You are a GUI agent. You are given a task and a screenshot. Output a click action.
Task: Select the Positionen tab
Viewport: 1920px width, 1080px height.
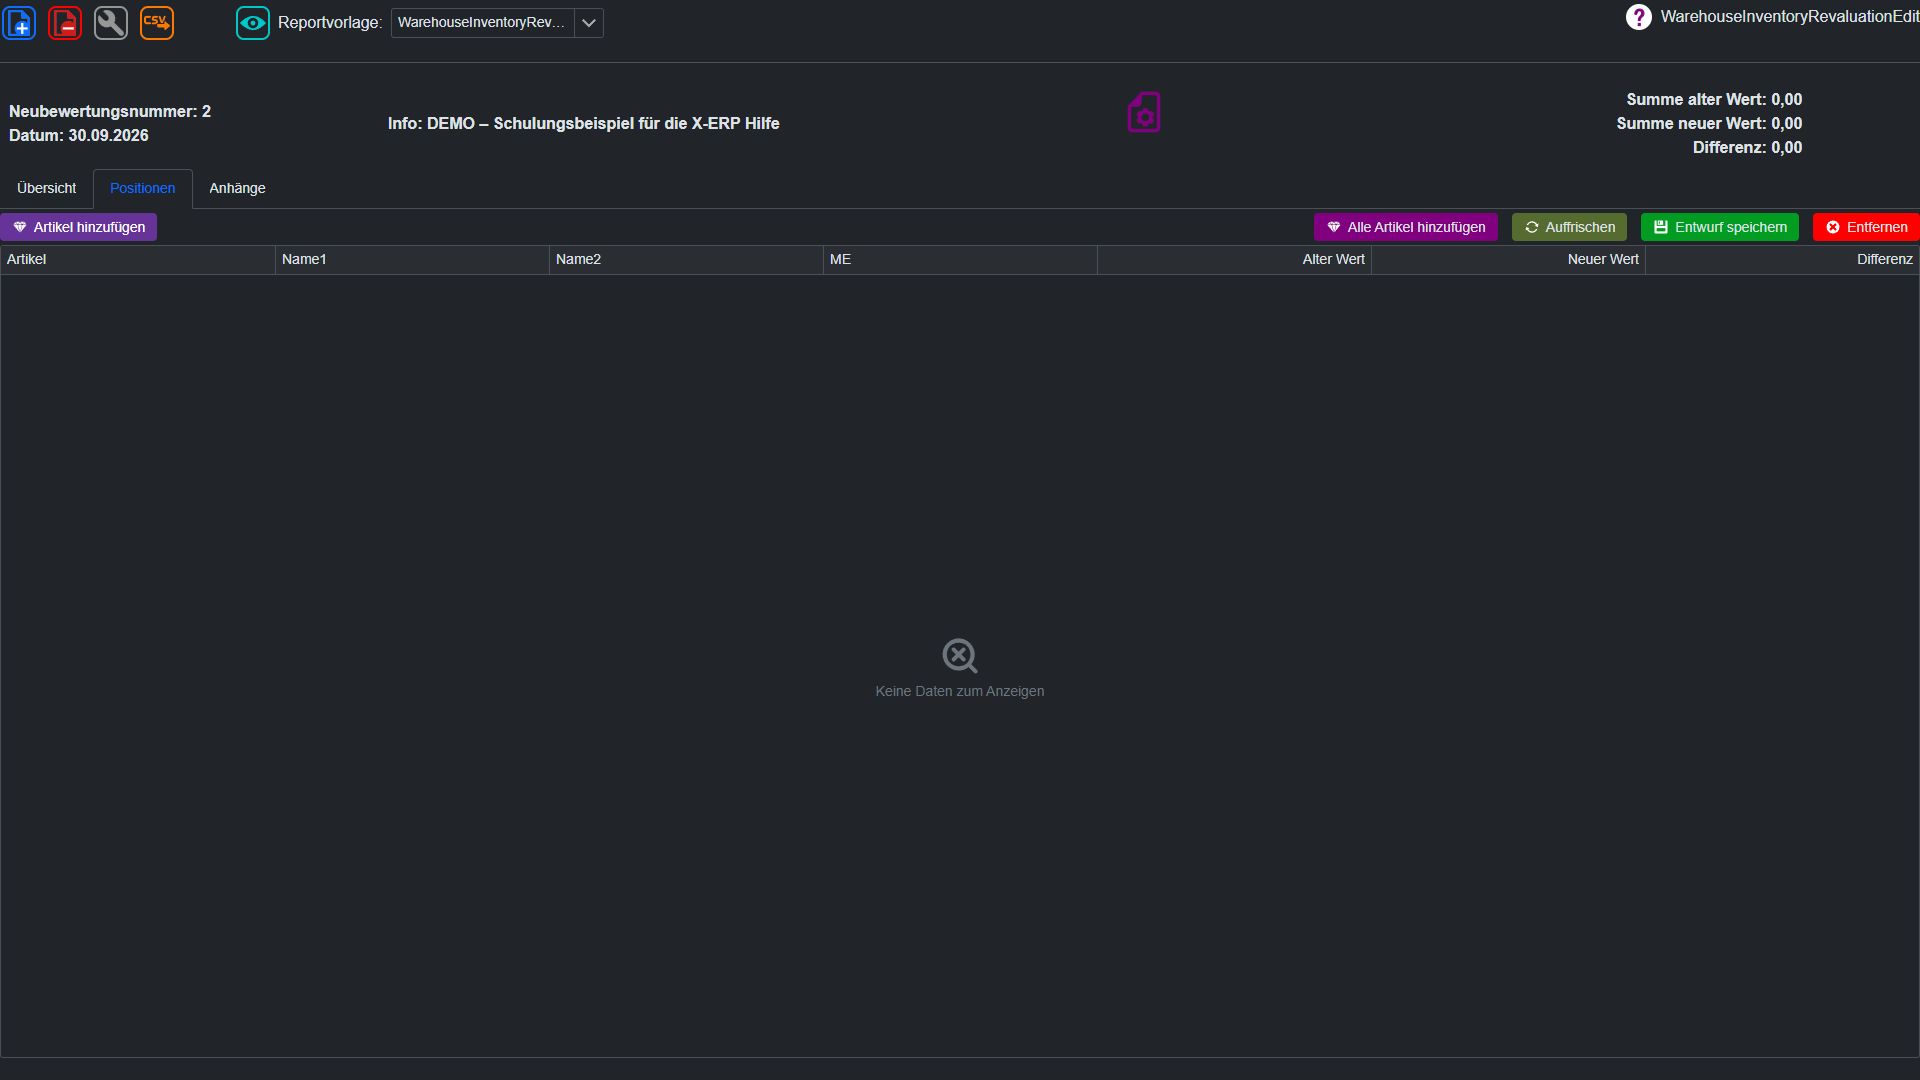coord(142,188)
